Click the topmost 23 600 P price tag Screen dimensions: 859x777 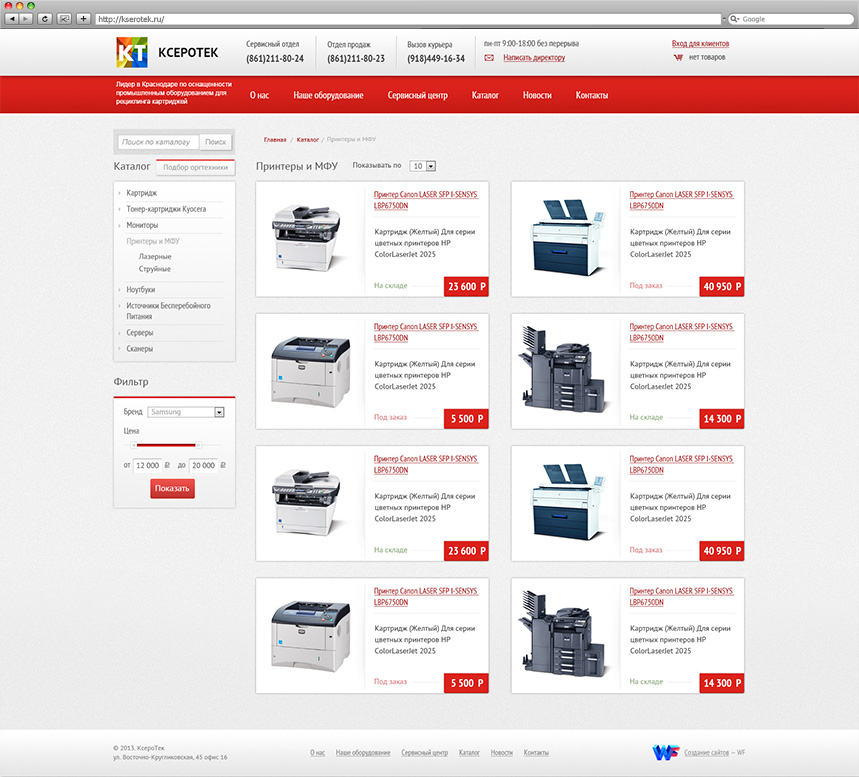click(466, 287)
